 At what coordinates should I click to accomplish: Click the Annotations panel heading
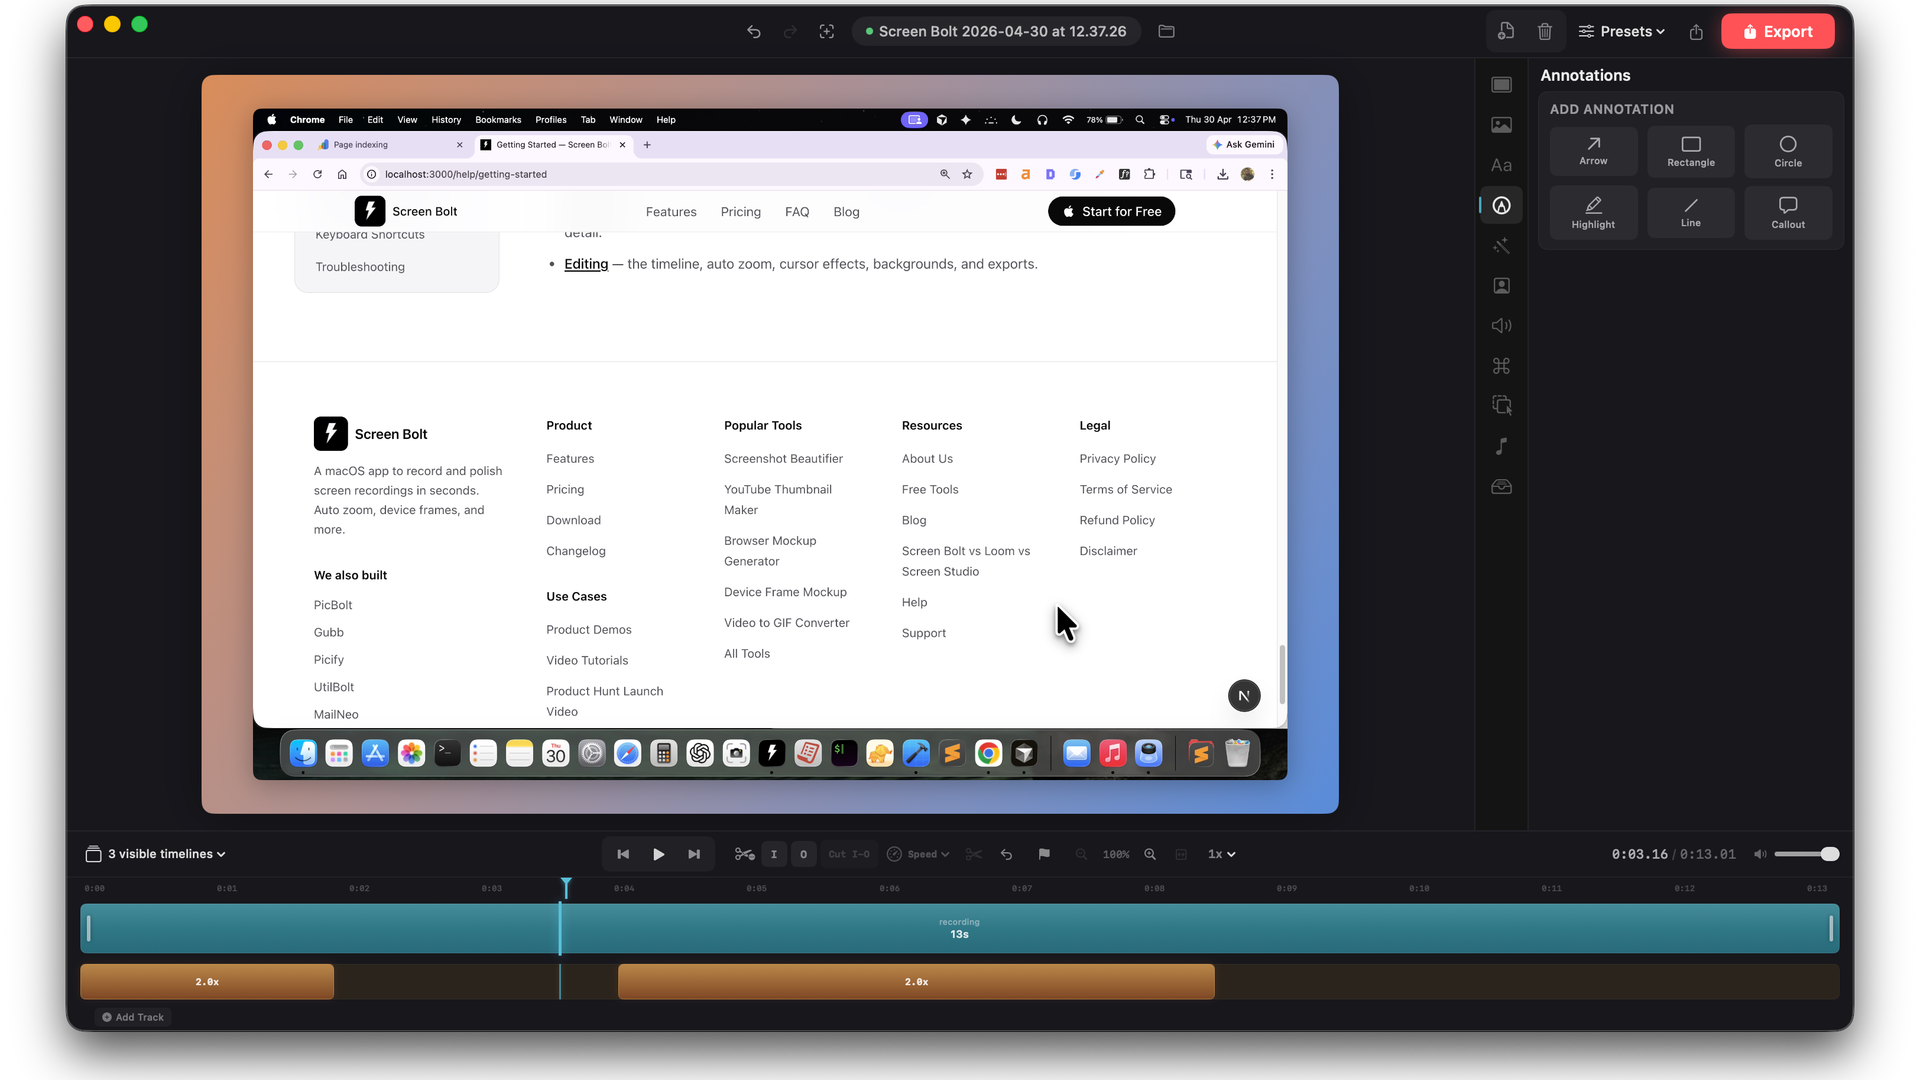click(x=1585, y=75)
